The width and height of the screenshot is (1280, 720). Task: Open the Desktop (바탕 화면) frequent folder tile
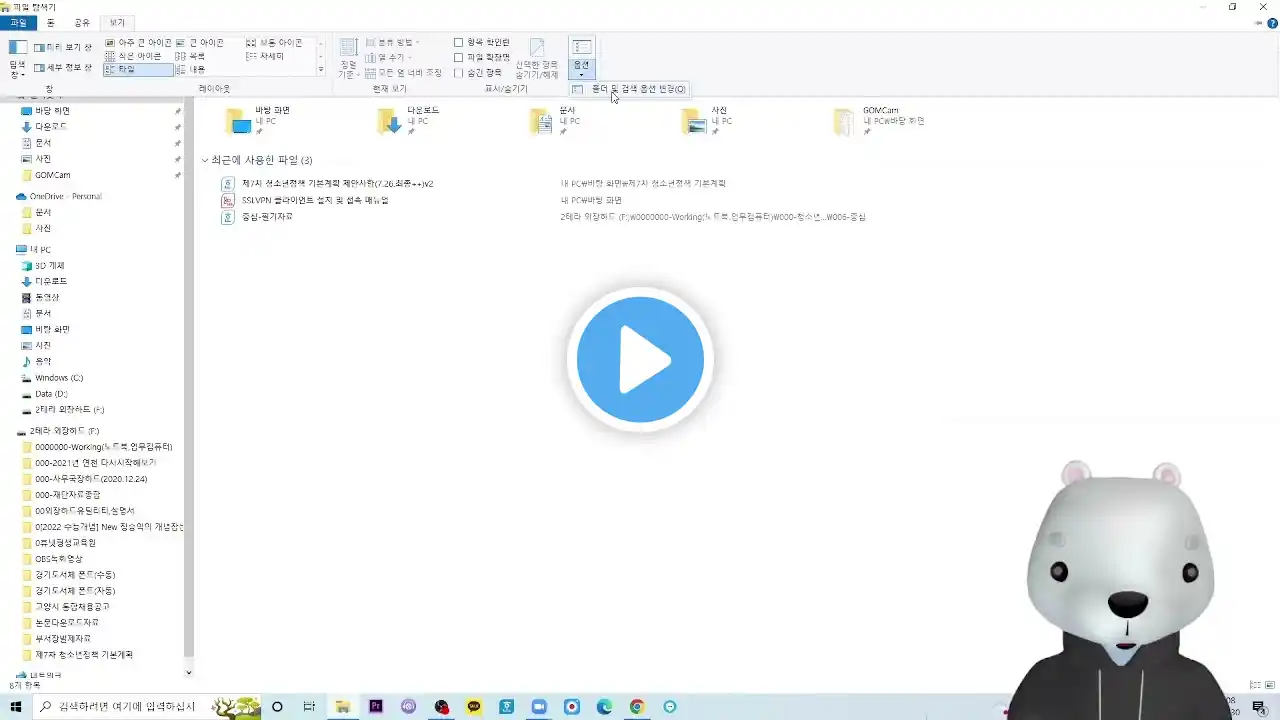(x=258, y=120)
